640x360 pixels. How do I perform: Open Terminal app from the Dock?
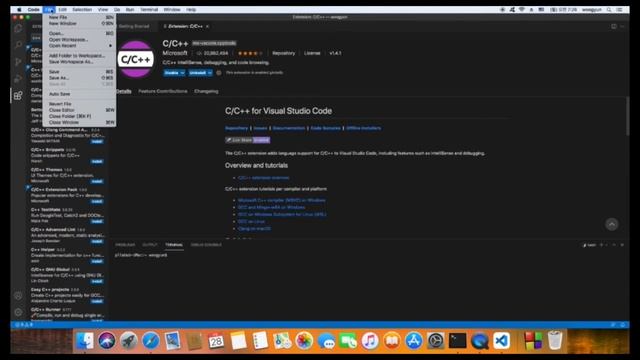[458, 341]
